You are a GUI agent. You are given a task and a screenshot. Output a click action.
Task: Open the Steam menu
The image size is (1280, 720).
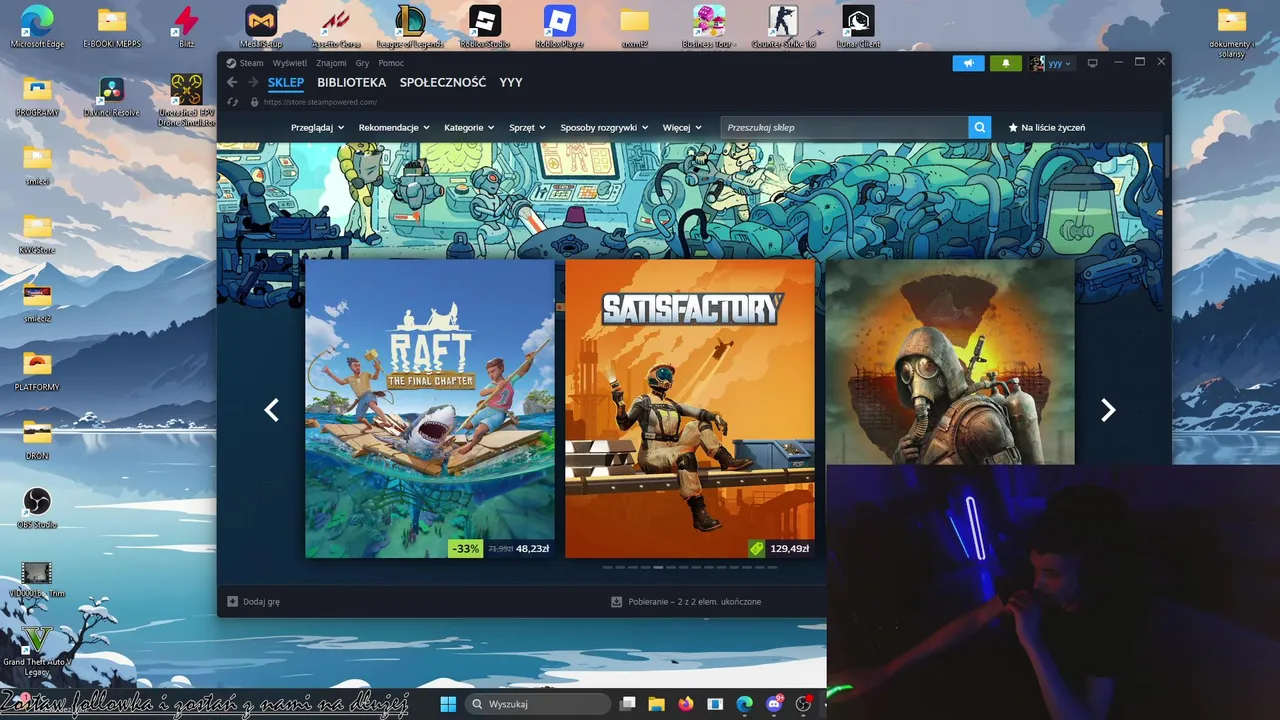tap(251, 63)
